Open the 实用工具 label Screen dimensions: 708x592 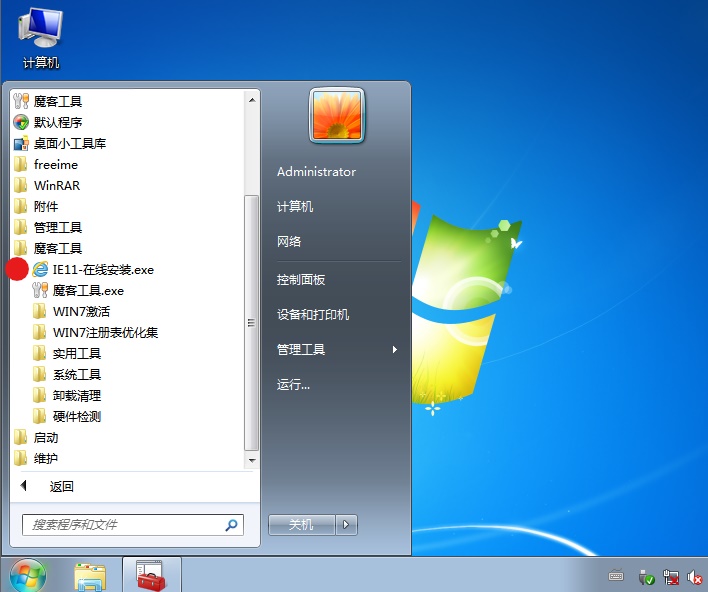click(77, 354)
